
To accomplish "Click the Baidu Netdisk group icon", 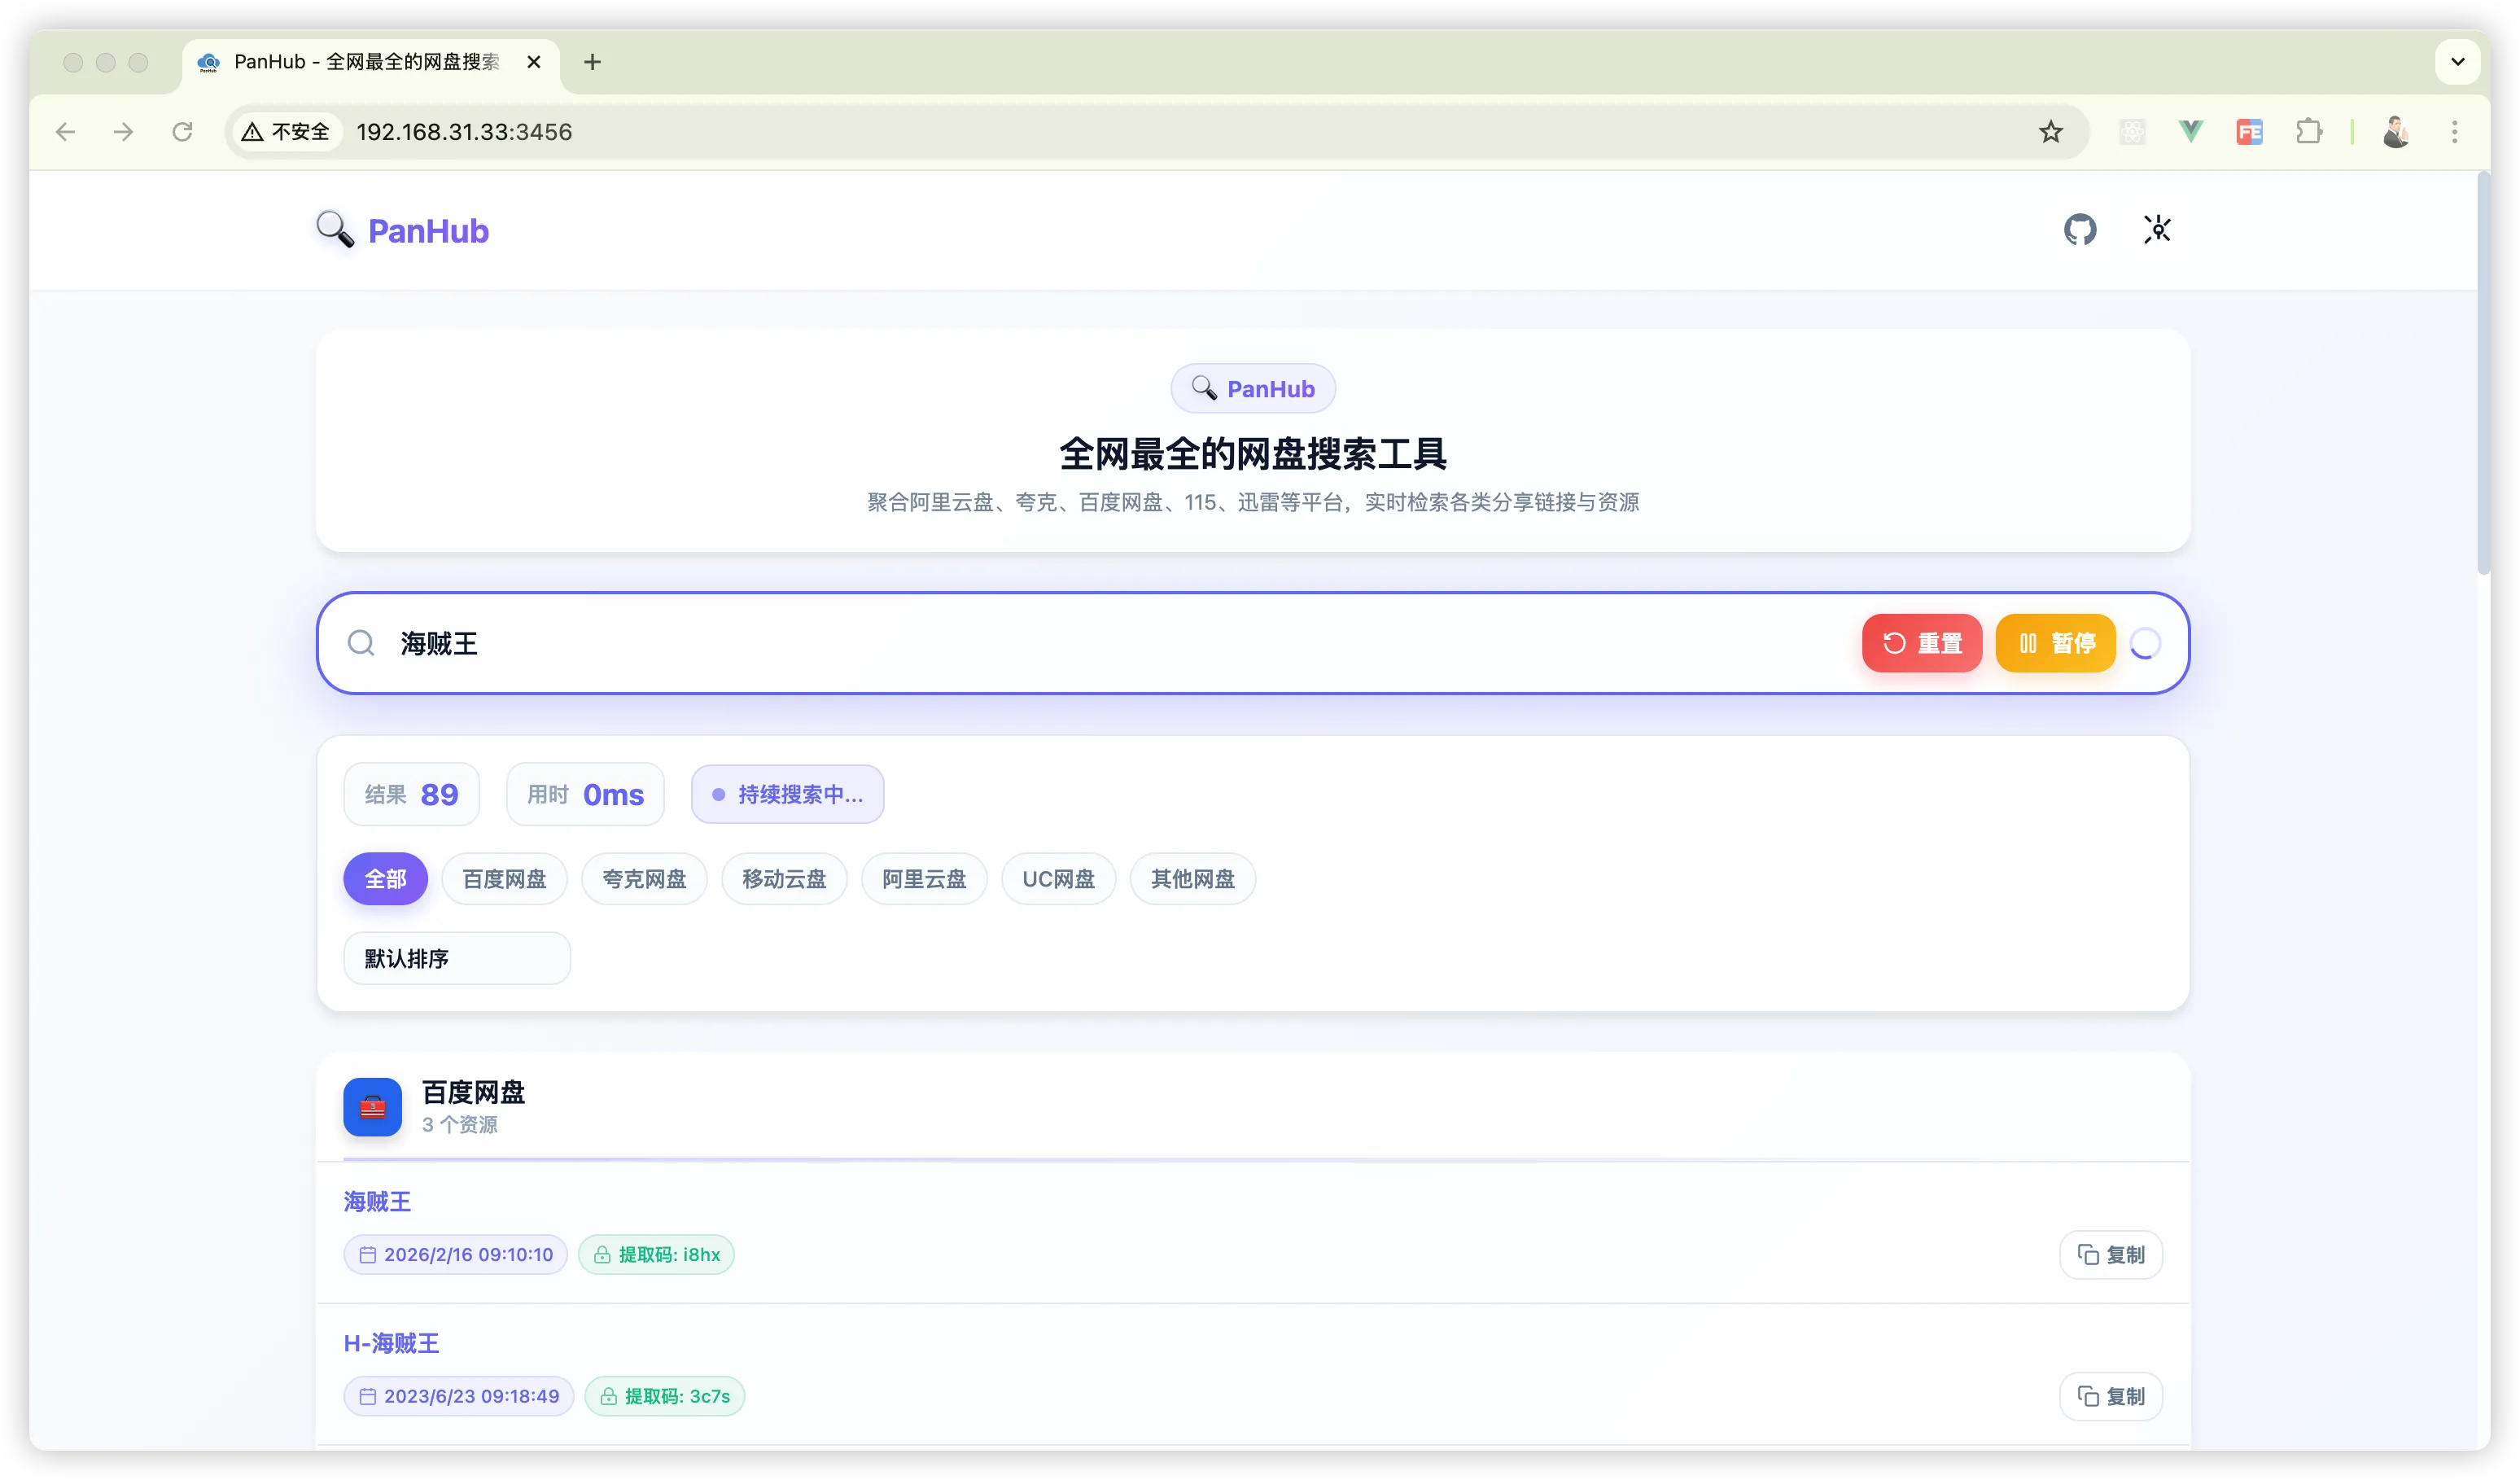I will tap(373, 1107).
